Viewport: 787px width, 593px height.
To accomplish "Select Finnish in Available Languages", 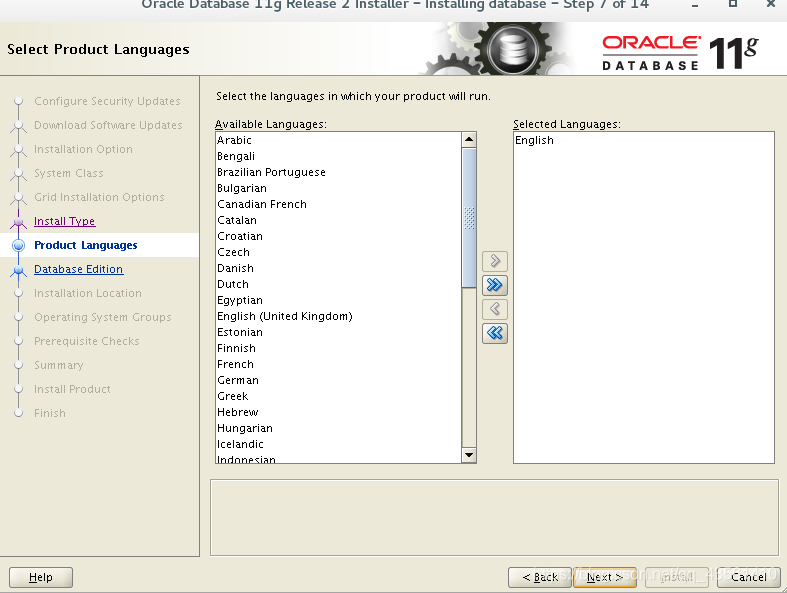I will tap(338, 348).
